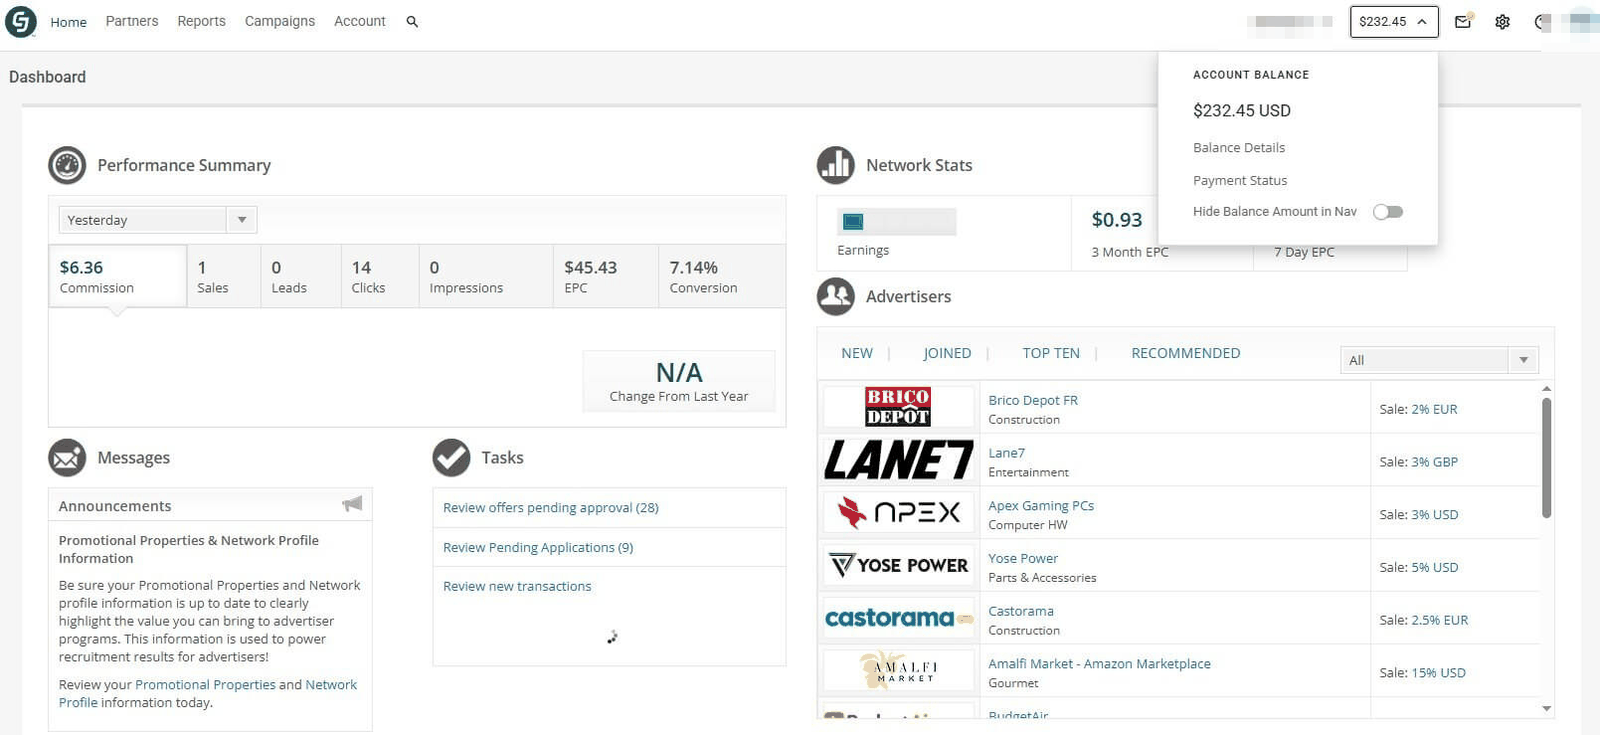Select the $45.43 EPC tab

606,276
